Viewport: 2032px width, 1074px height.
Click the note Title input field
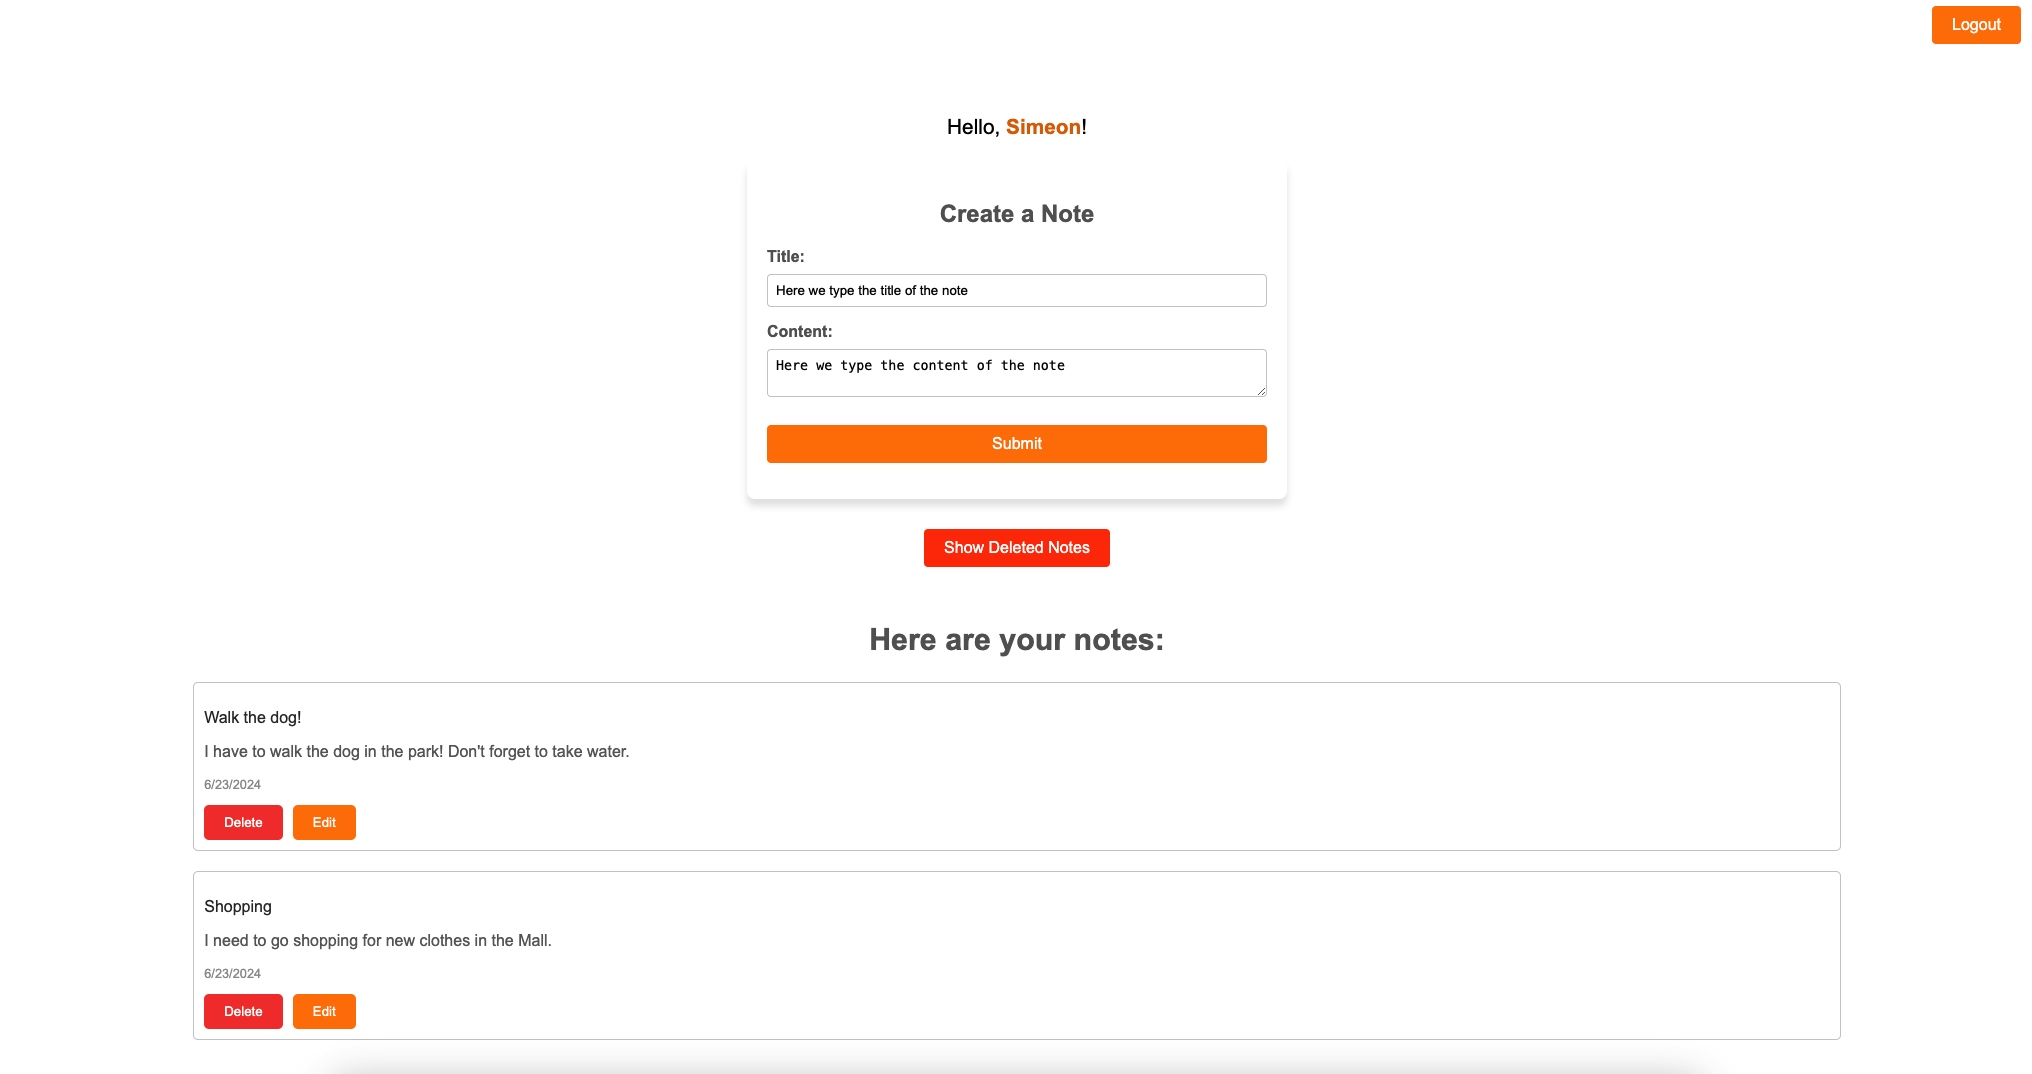[x=1016, y=290]
